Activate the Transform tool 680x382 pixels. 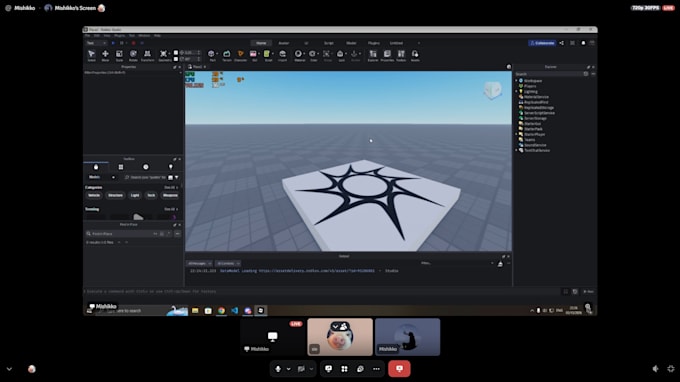(147, 55)
